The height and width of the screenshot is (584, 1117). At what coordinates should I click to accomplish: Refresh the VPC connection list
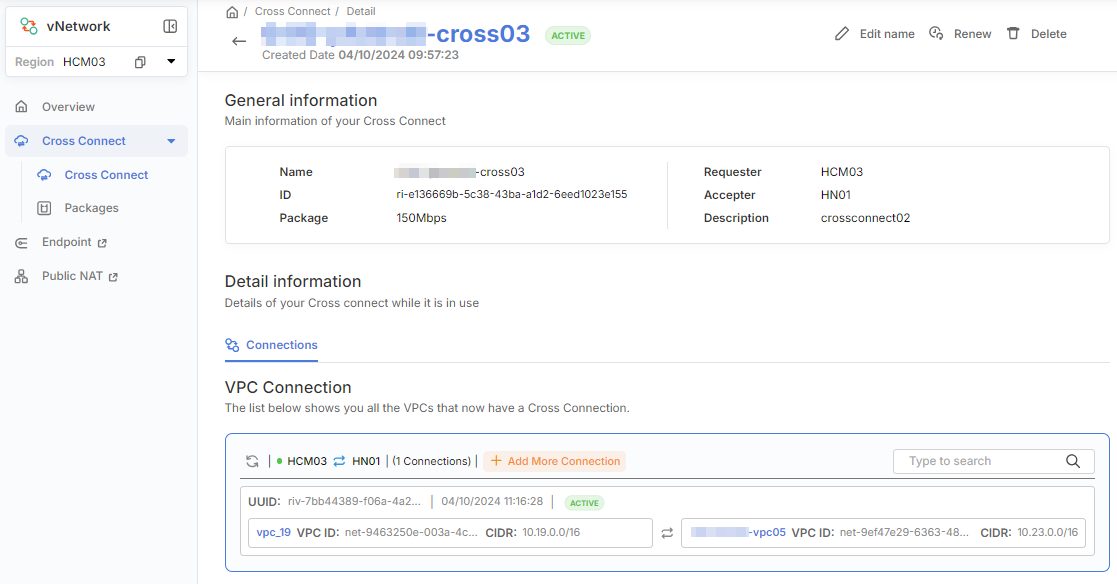pos(253,461)
